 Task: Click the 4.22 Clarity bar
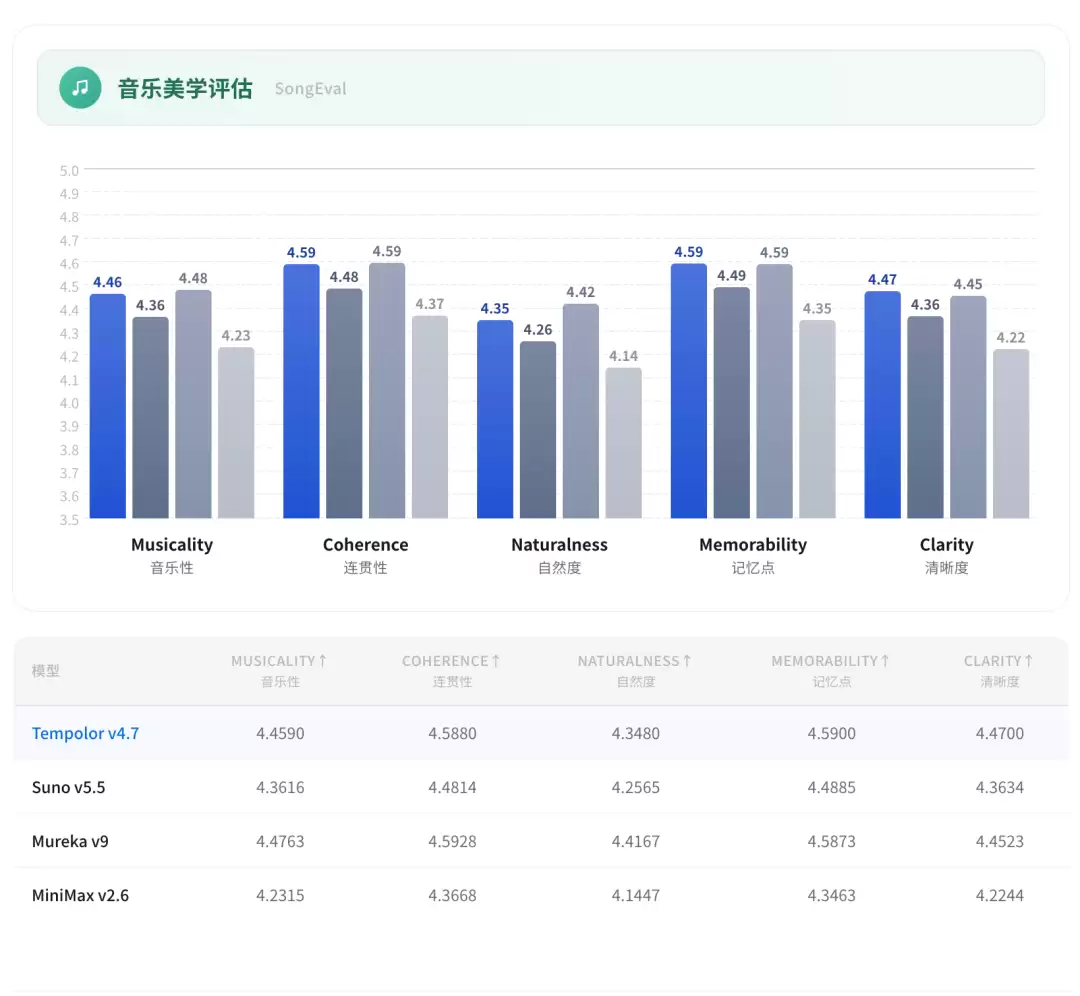1011,433
